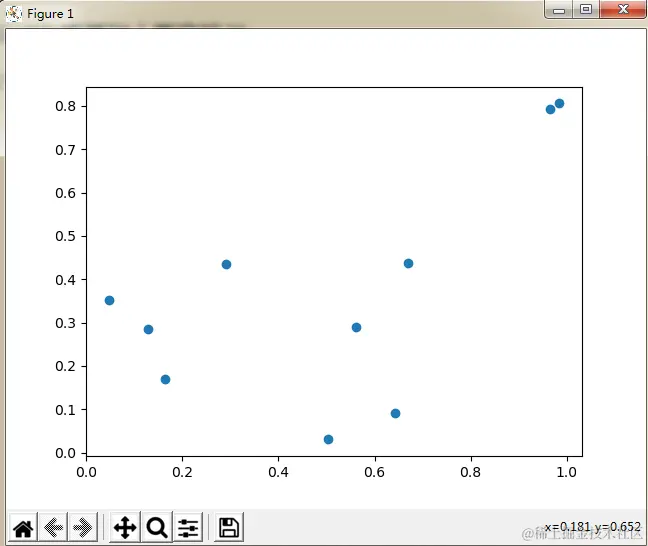Click the x-axis tick label 1.0

click(x=567, y=472)
